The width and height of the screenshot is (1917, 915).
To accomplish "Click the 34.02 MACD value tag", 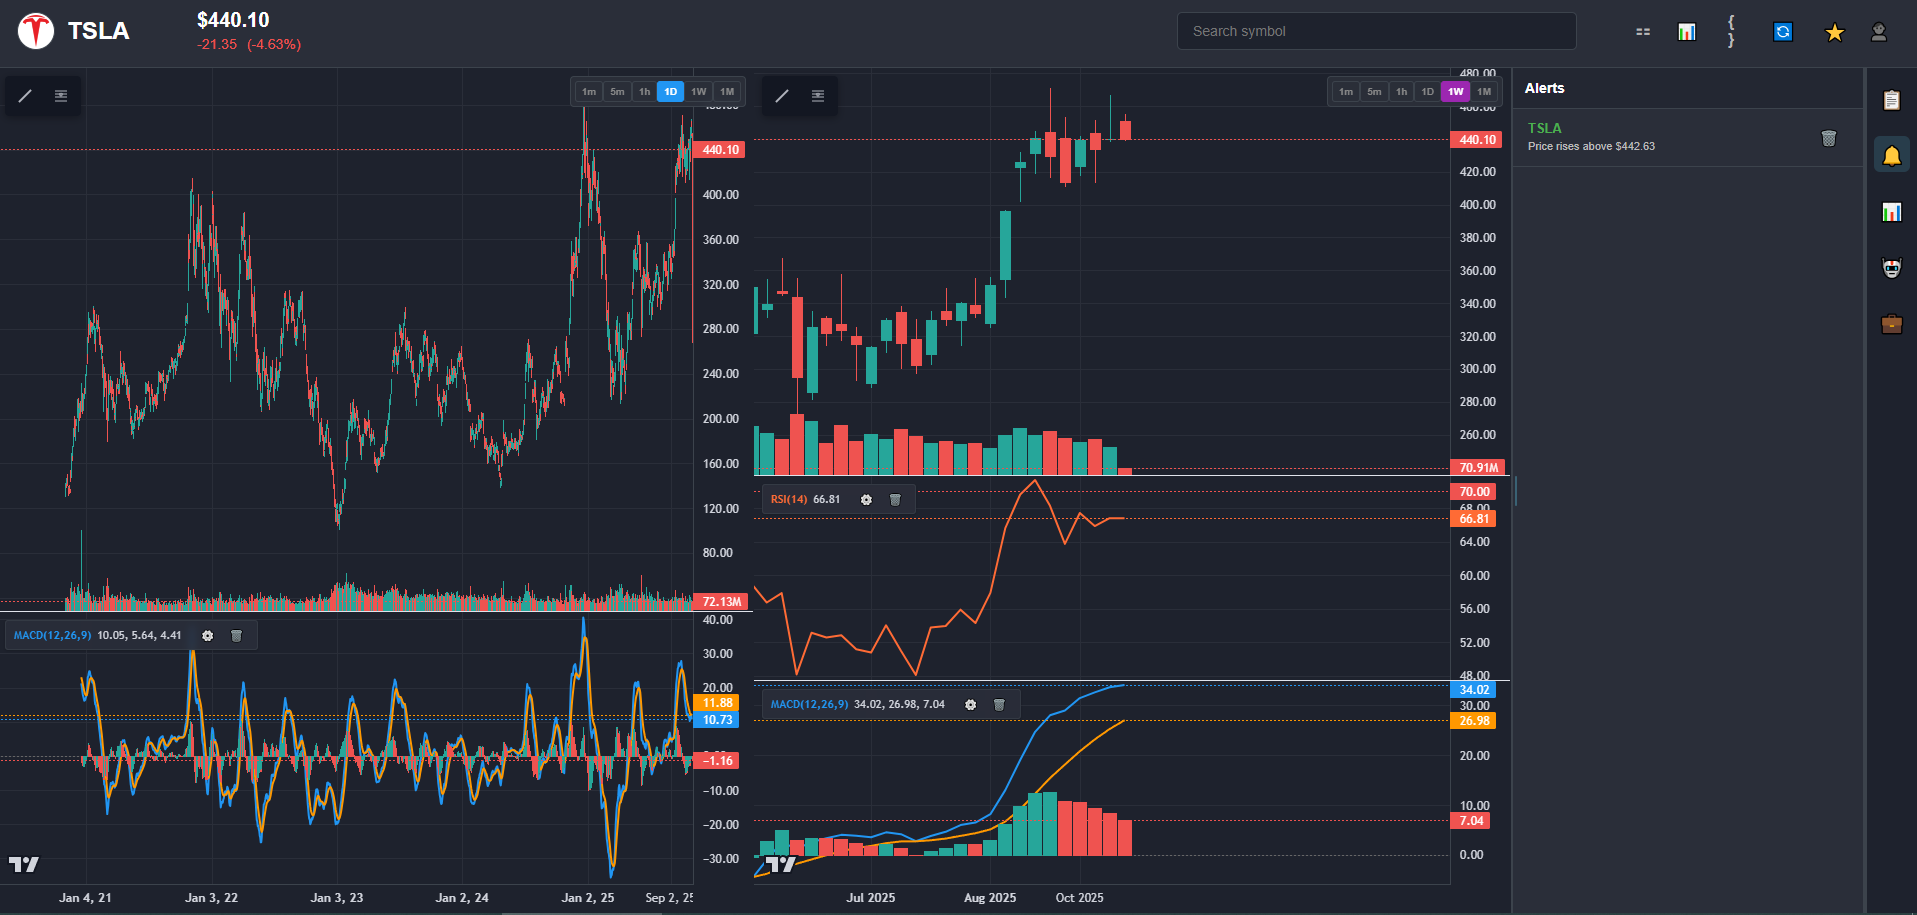I will (x=1473, y=690).
